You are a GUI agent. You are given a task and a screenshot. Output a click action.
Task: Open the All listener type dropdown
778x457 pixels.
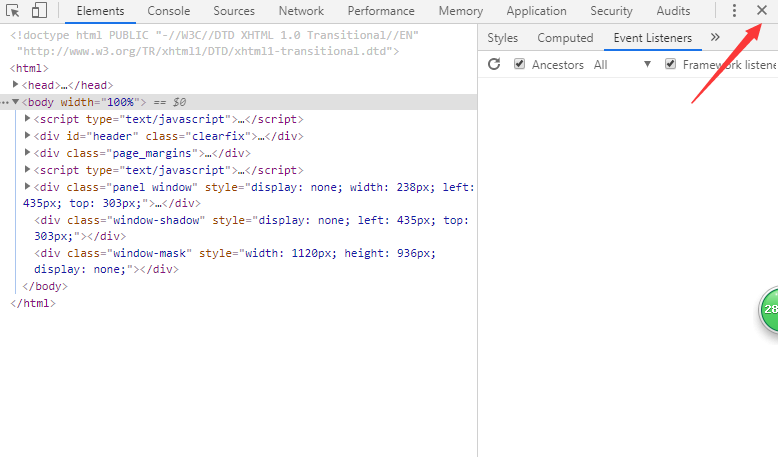point(622,65)
